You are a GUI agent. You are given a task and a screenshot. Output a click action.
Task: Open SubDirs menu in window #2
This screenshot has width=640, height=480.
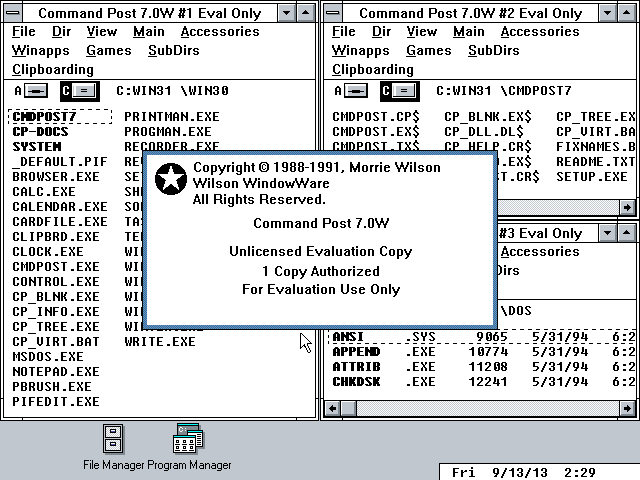click(493, 51)
